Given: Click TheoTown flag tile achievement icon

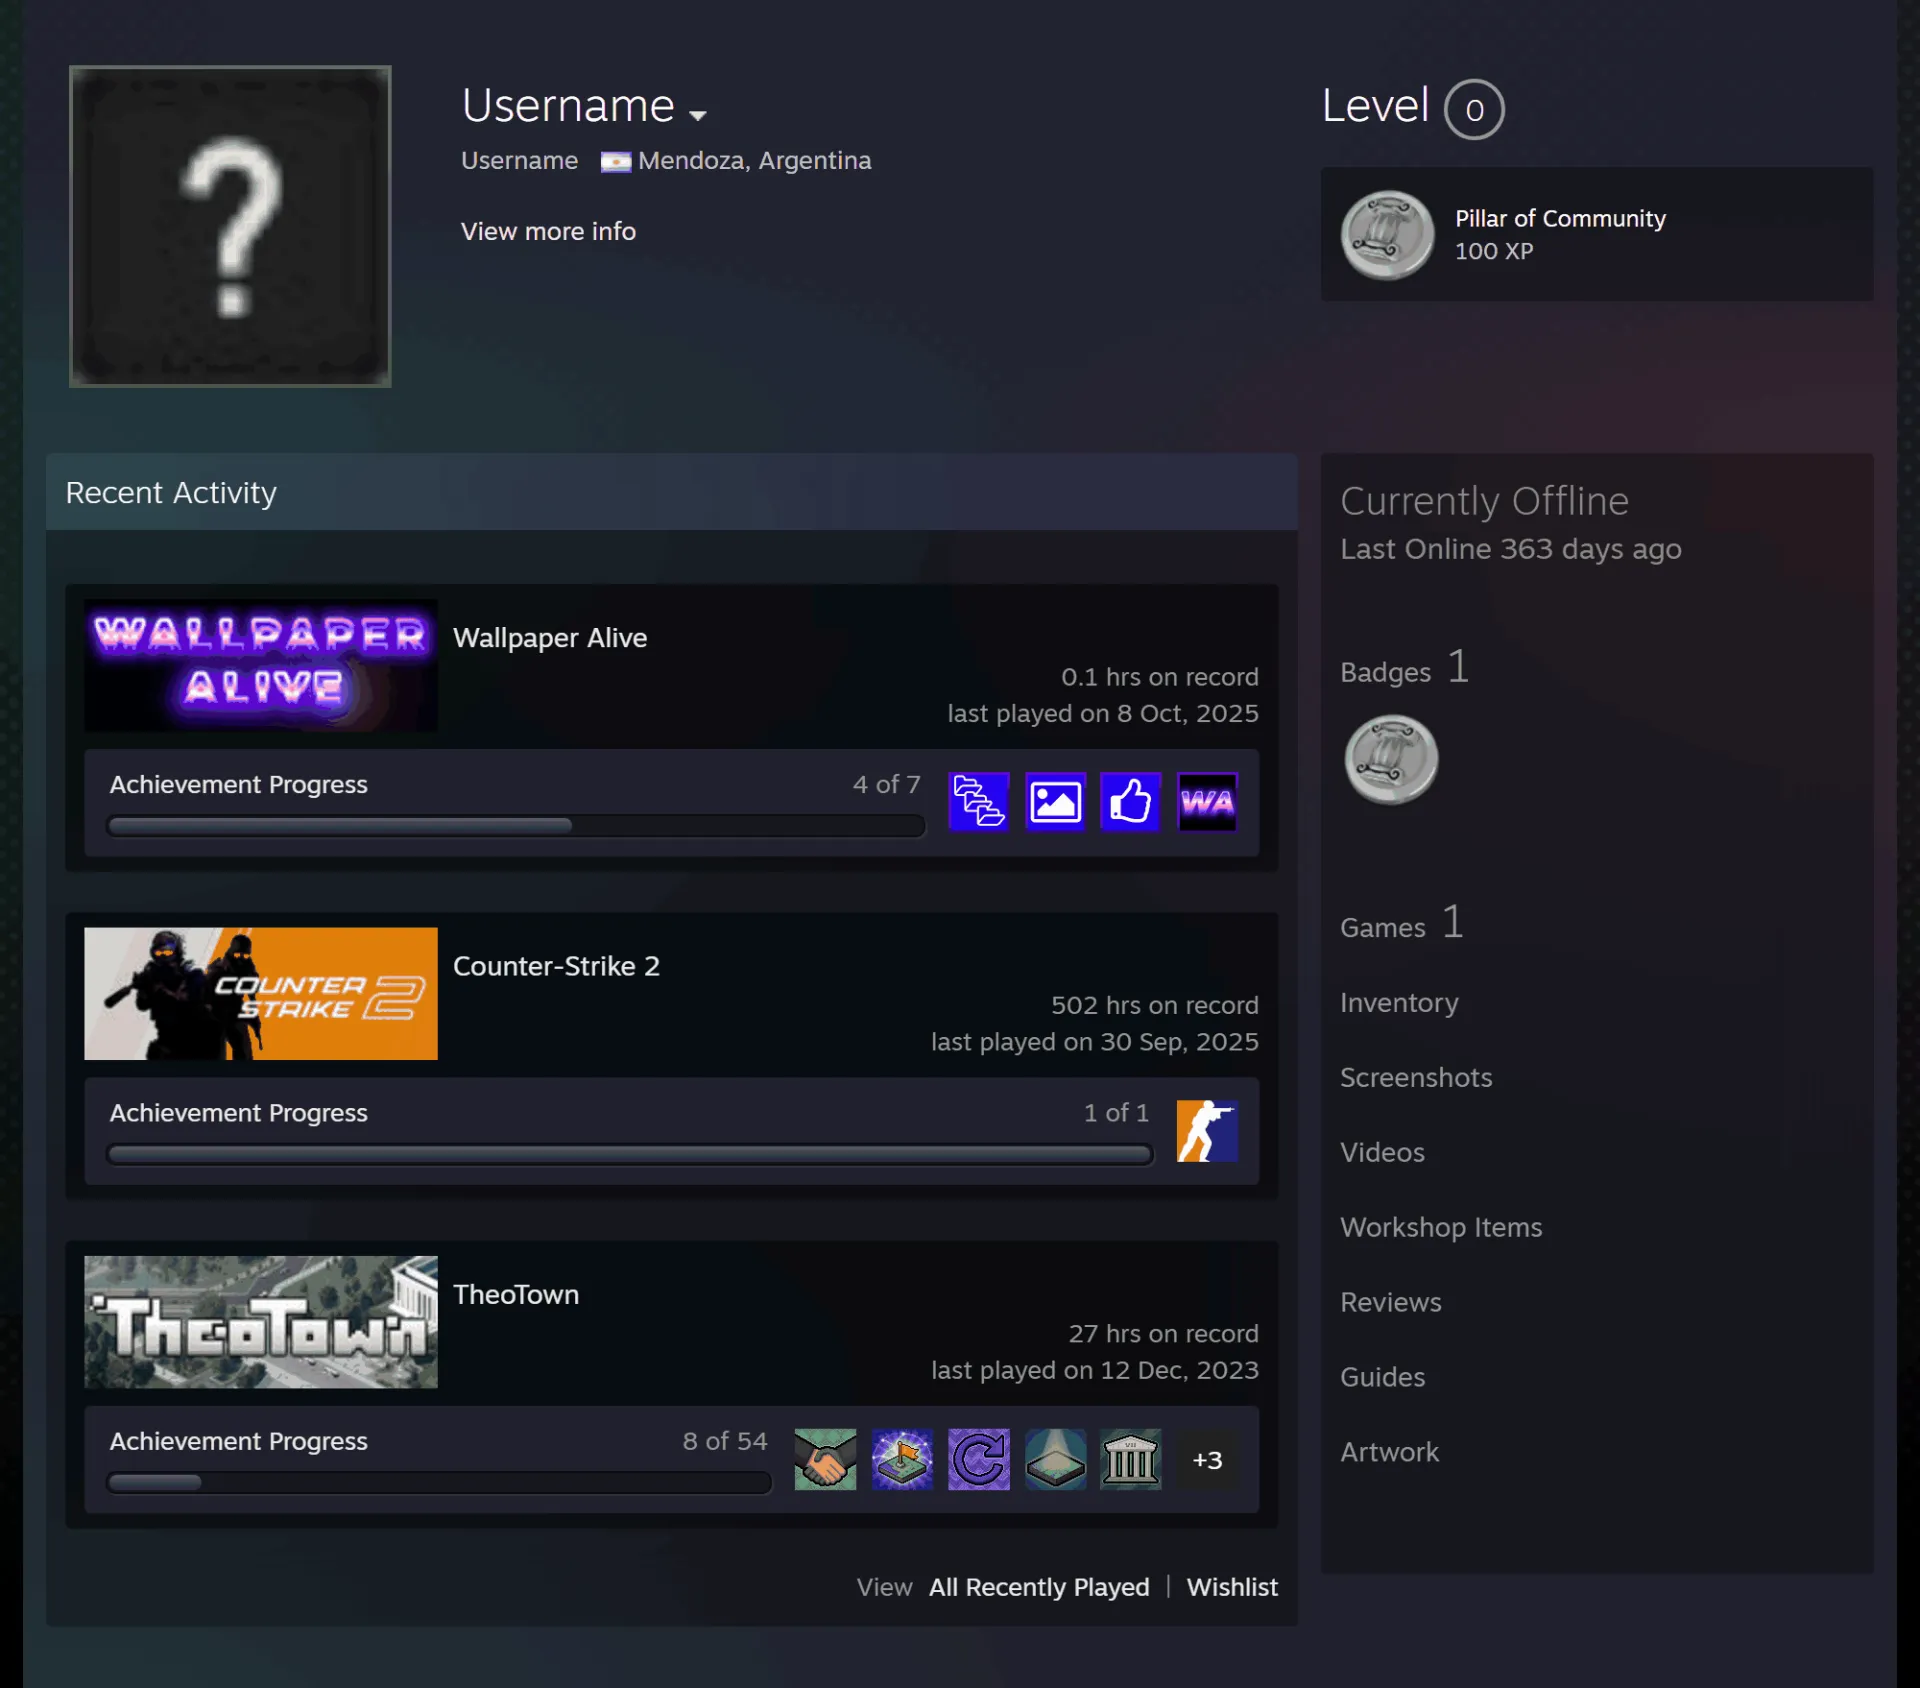Looking at the screenshot, I should click(x=902, y=1459).
